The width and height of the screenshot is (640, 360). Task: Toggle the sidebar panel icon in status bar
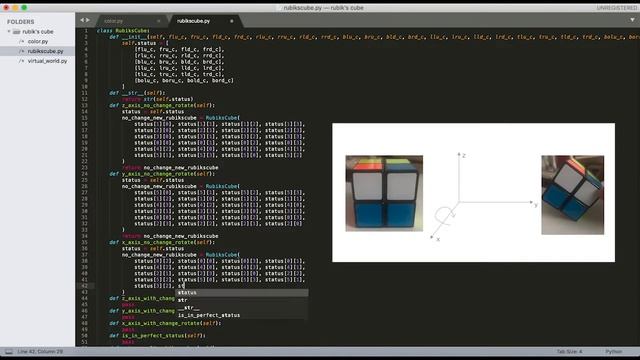coord(9,351)
